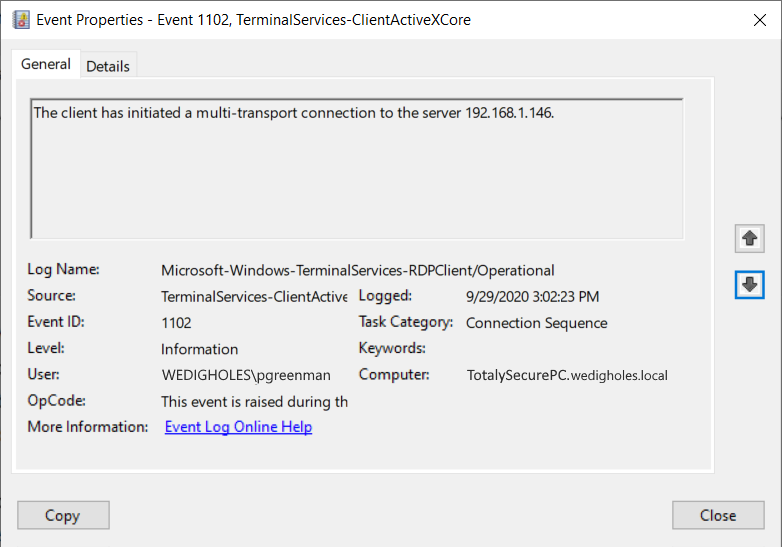Click the Source value TerminalServices-ClientActive
The height and width of the screenshot is (547, 782).
coord(254,297)
